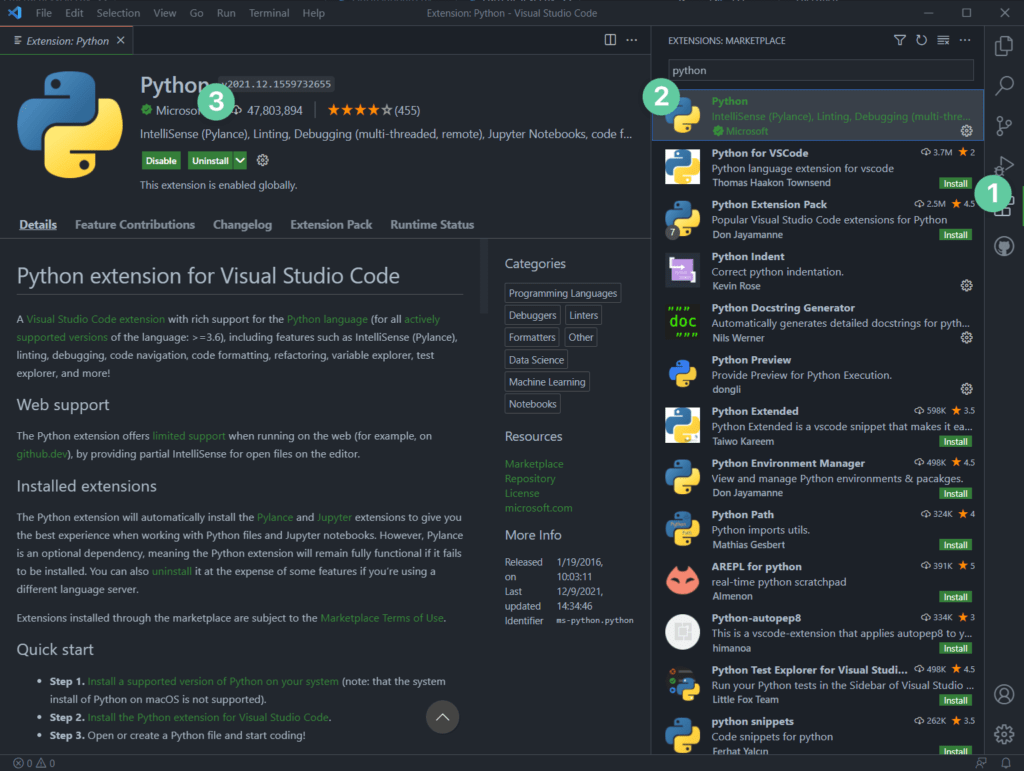Open notifications bell in status bar

point(1006,763)
